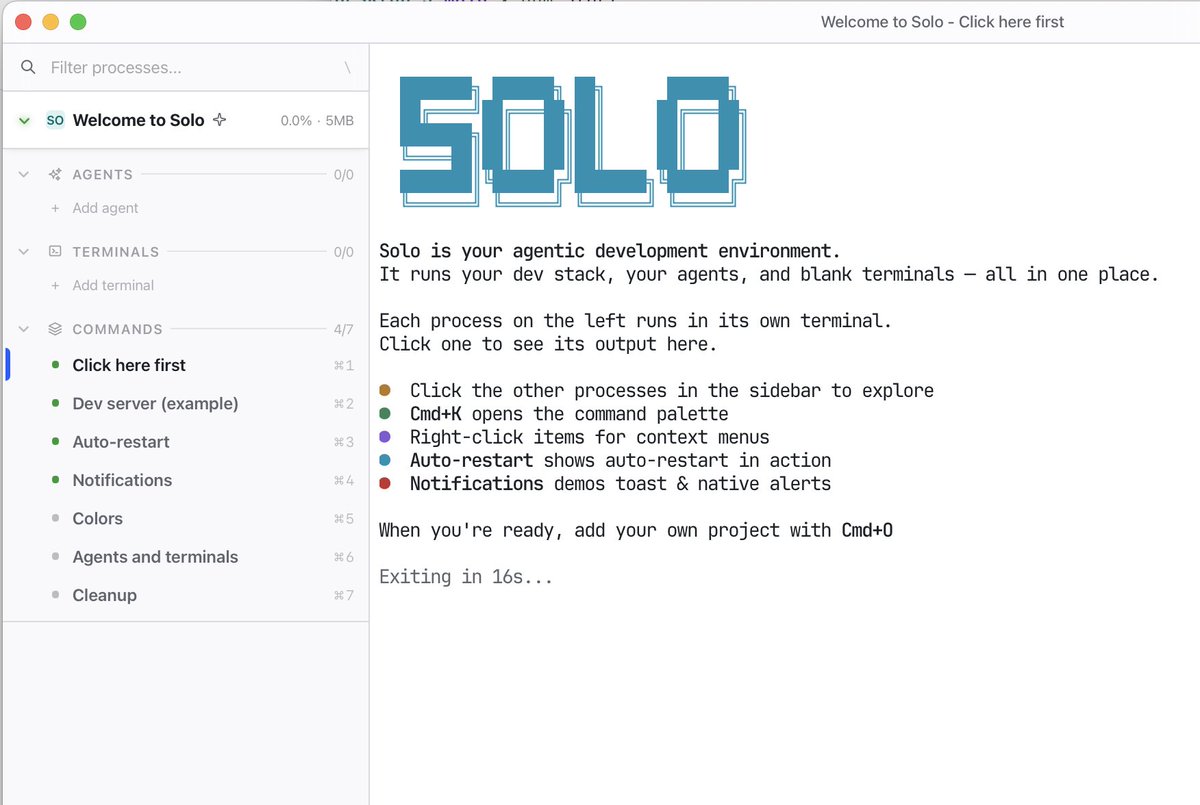Click the AGENTS sparkle section icon
The height and width of the screenshot is (805, 1200).
(55, 174)
